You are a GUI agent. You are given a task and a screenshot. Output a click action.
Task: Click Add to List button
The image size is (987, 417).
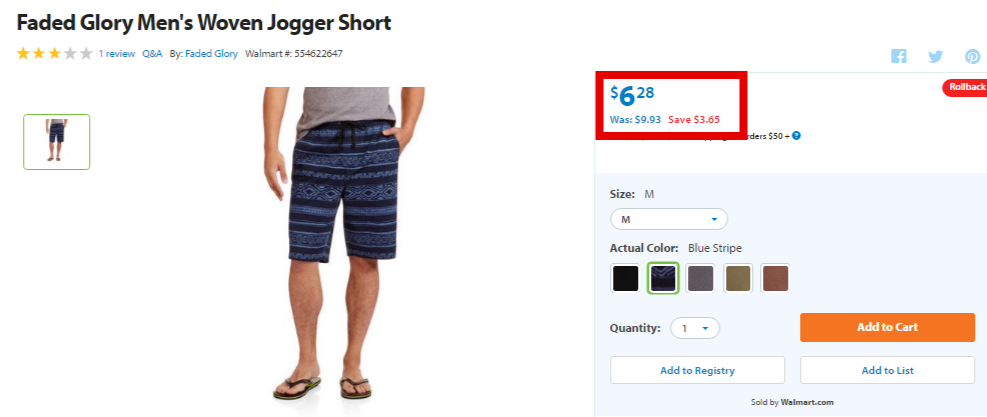click(888, 370)
